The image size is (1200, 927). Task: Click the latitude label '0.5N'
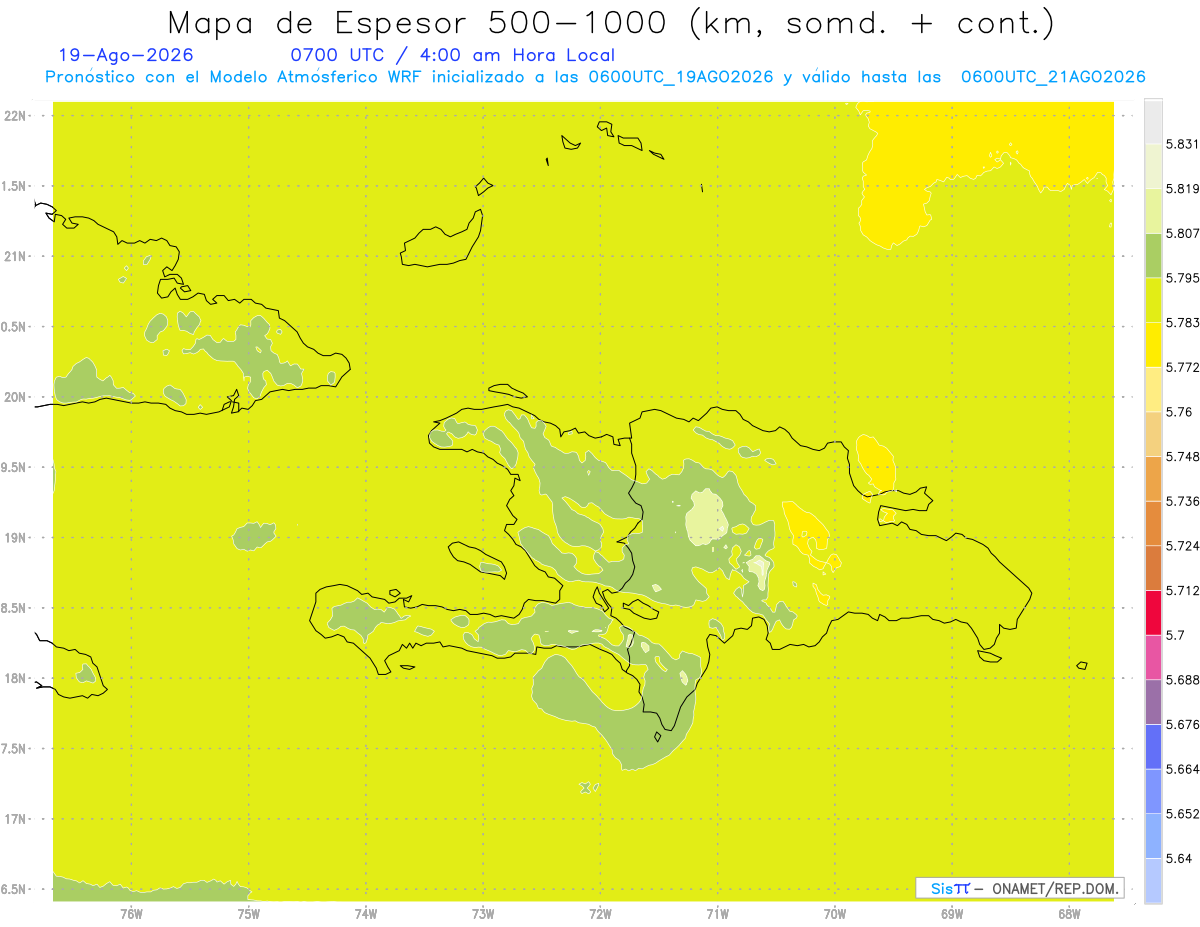click(15, 326)
